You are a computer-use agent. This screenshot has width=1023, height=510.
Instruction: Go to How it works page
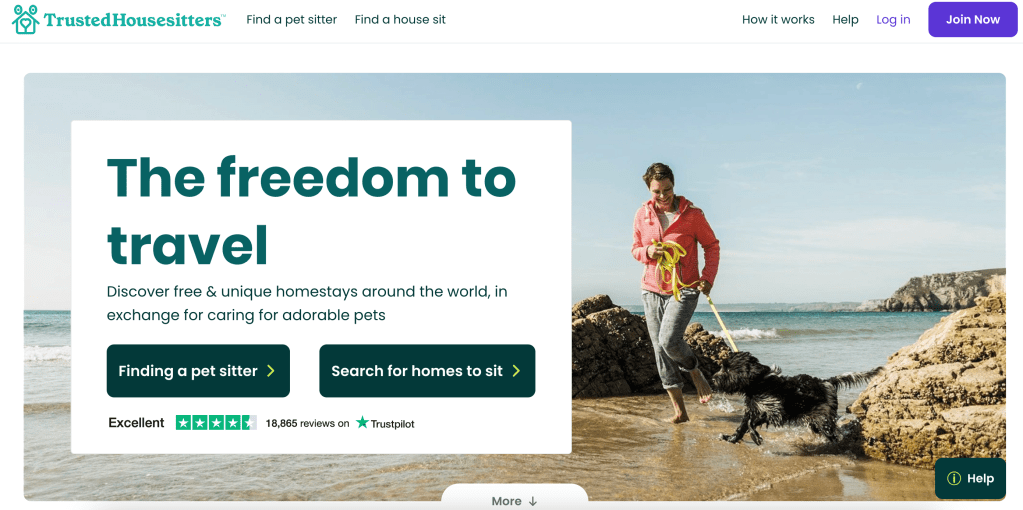point(778,20)
